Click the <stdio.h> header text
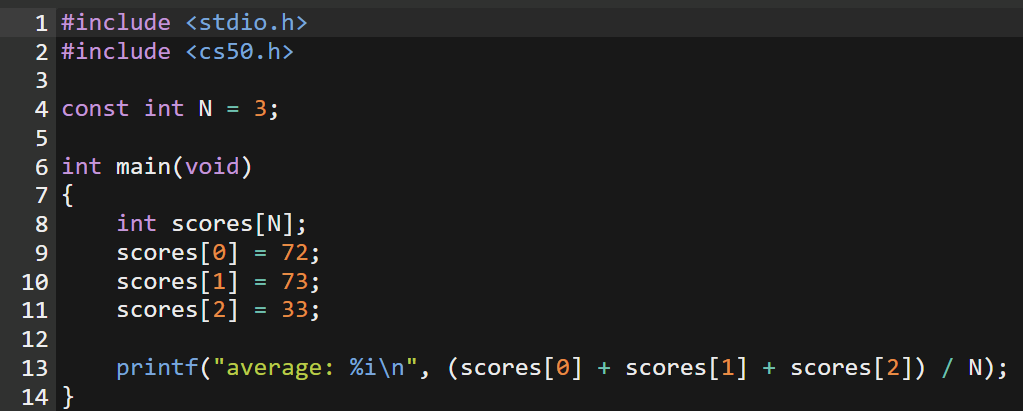 point(247,23)
